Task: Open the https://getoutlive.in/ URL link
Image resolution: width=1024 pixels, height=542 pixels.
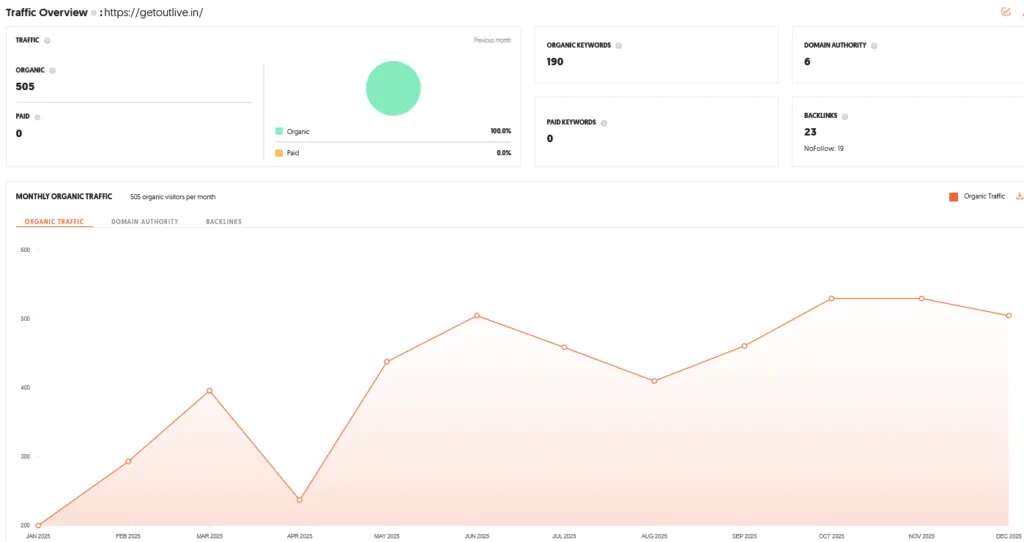Action: coord(153,12)
